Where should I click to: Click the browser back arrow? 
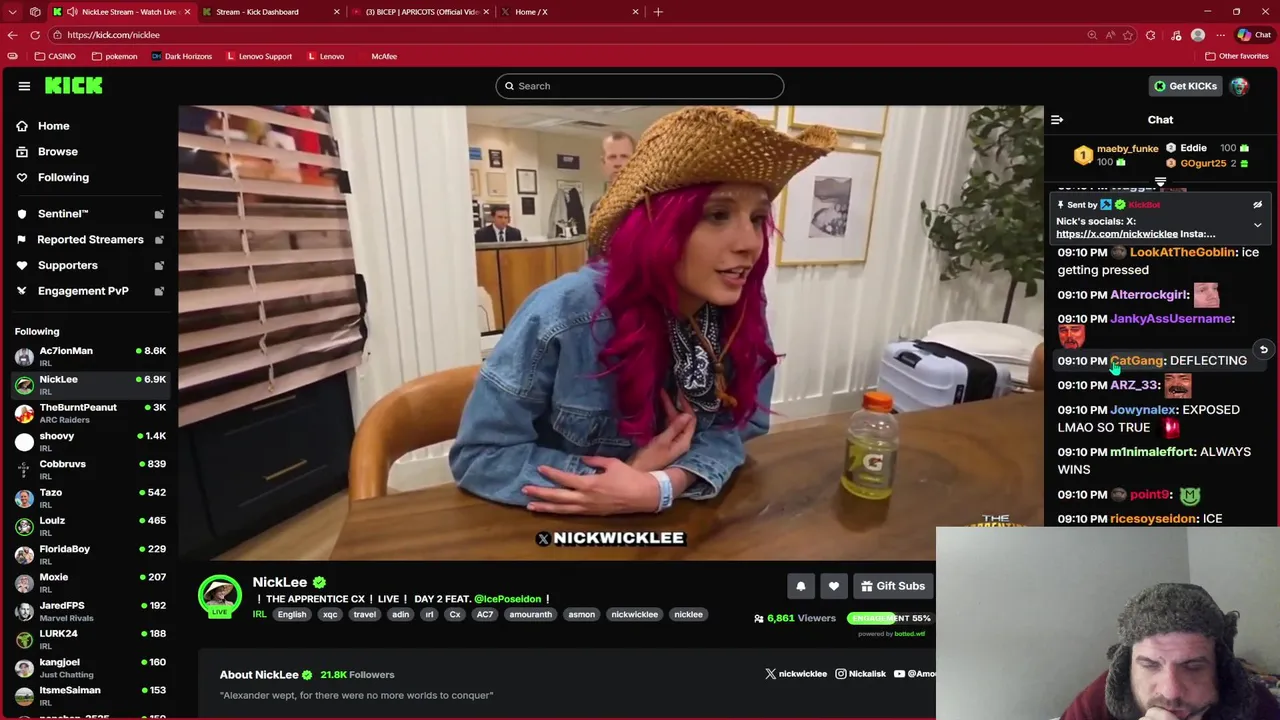12,35
